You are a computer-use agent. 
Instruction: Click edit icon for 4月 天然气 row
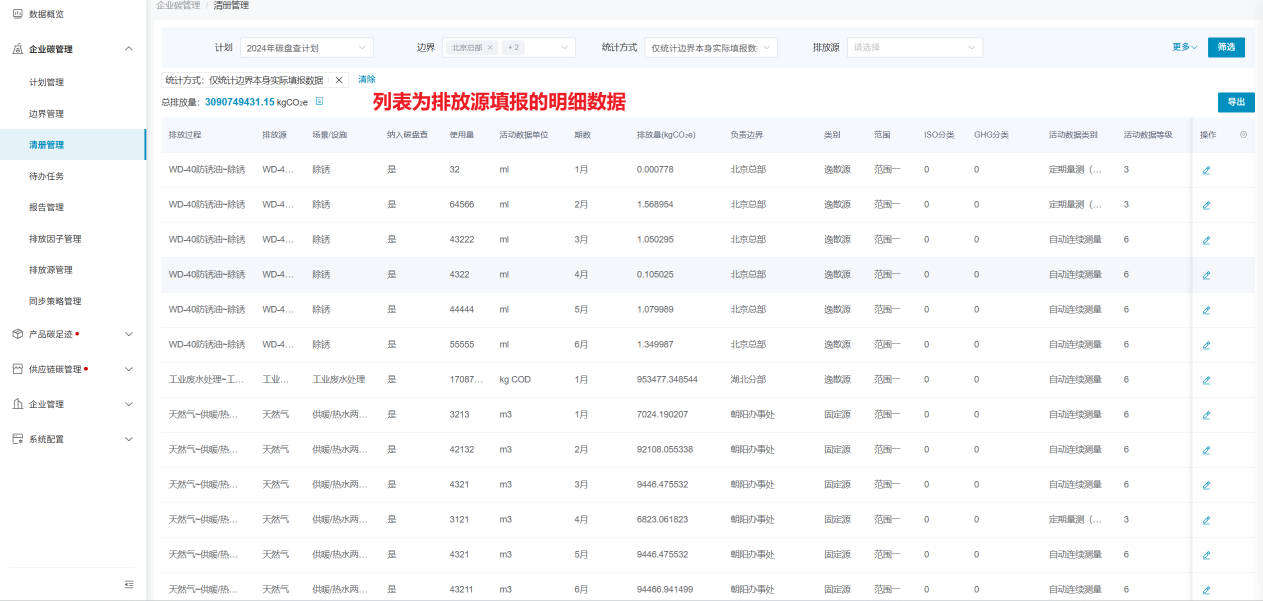point(1206,520)
